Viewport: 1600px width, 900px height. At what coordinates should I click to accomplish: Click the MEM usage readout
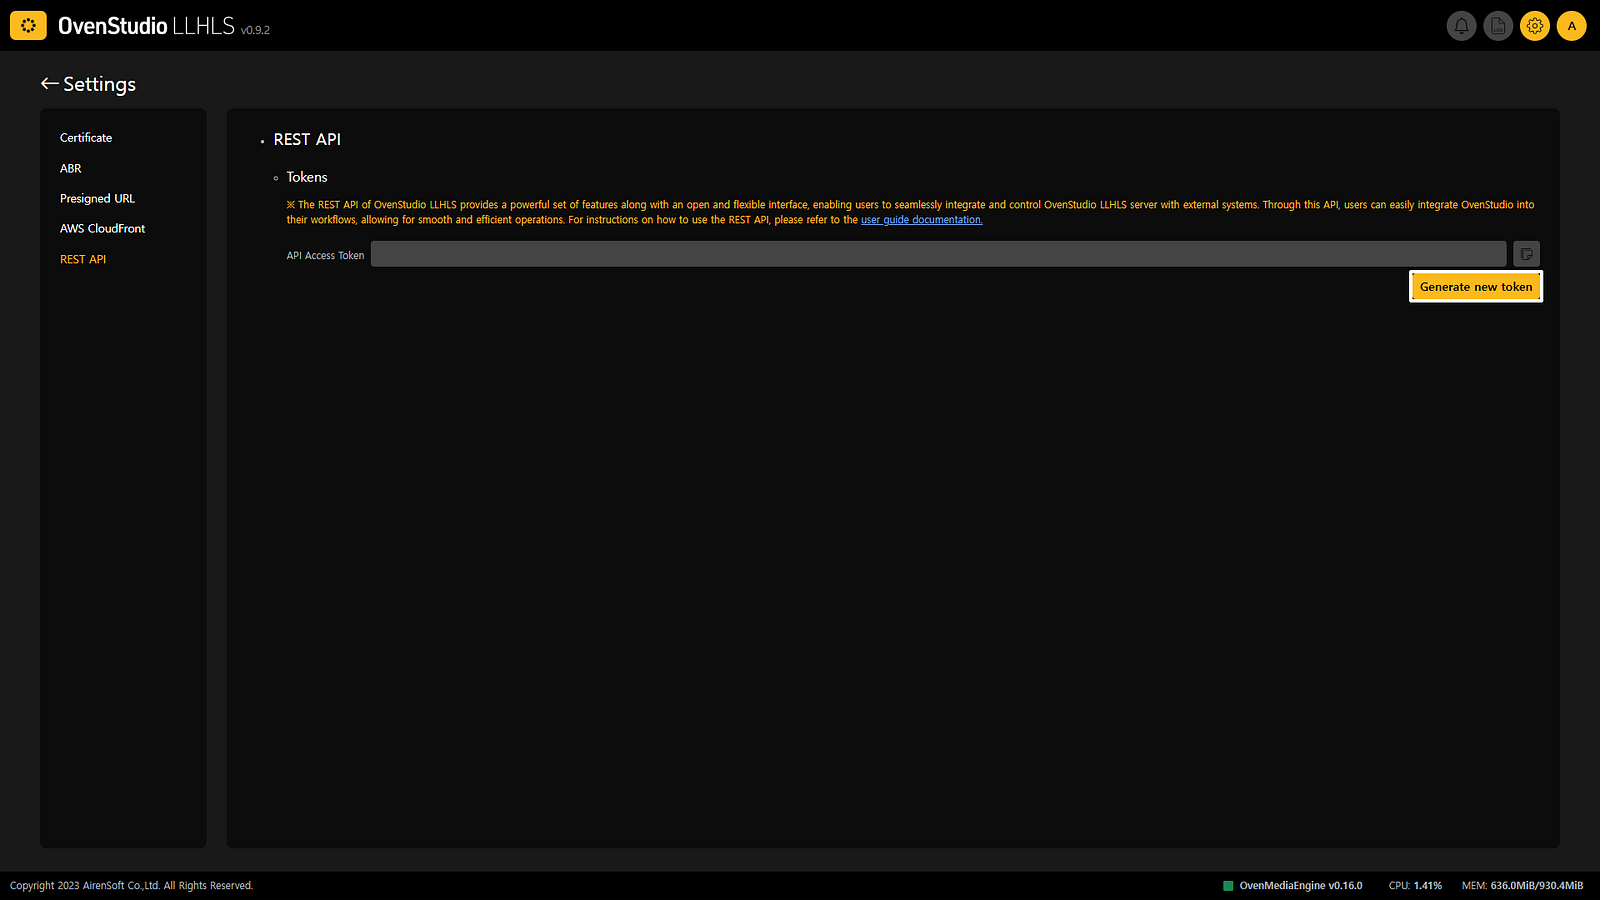[1522, 886]
